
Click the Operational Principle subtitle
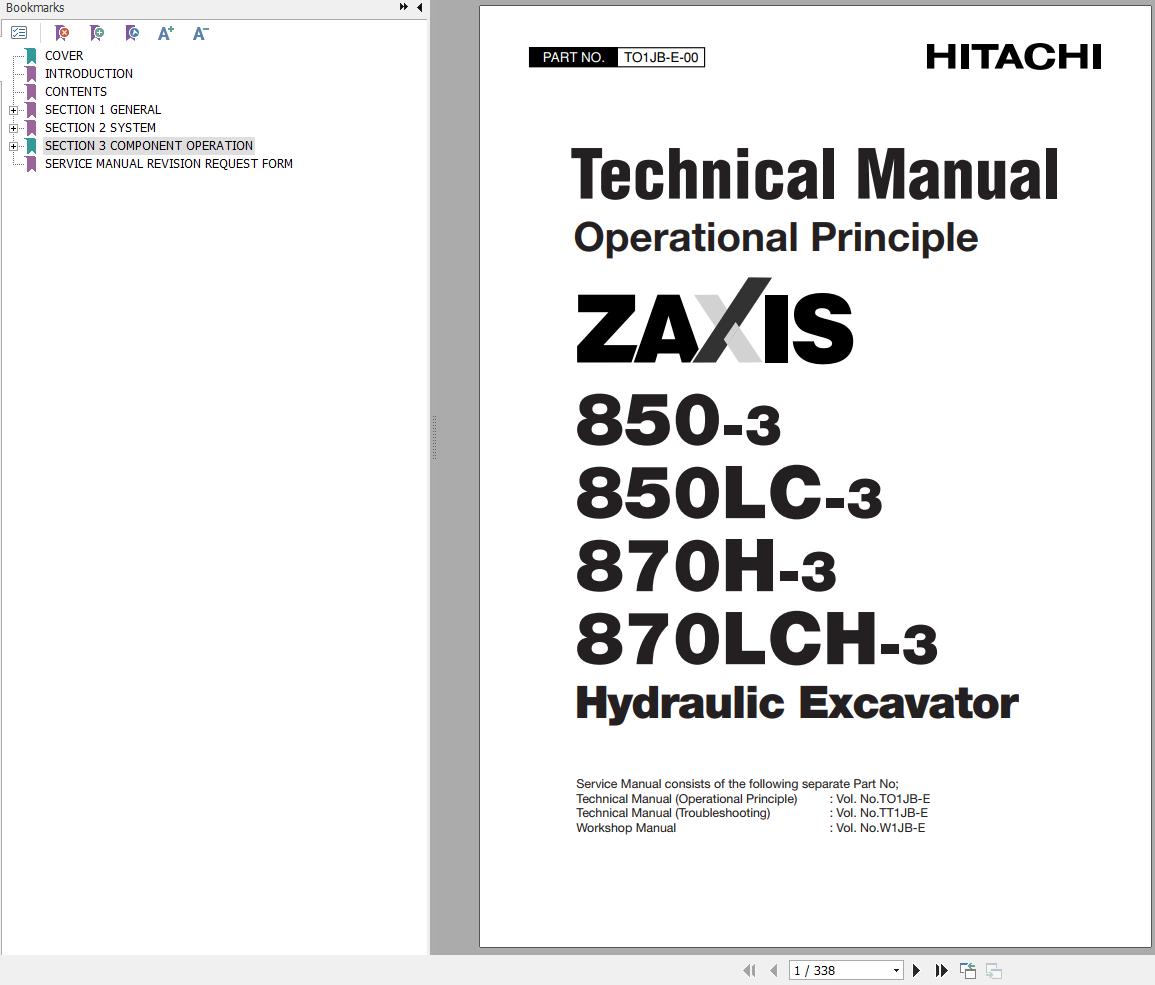[776, 237]
